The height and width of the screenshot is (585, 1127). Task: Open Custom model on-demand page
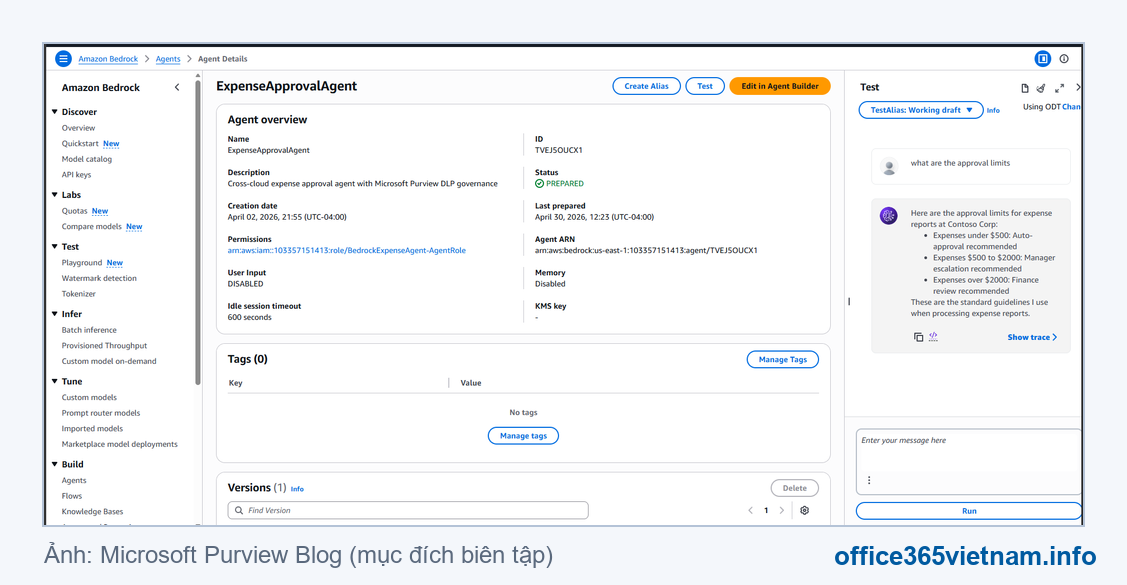tap(109, 361)
